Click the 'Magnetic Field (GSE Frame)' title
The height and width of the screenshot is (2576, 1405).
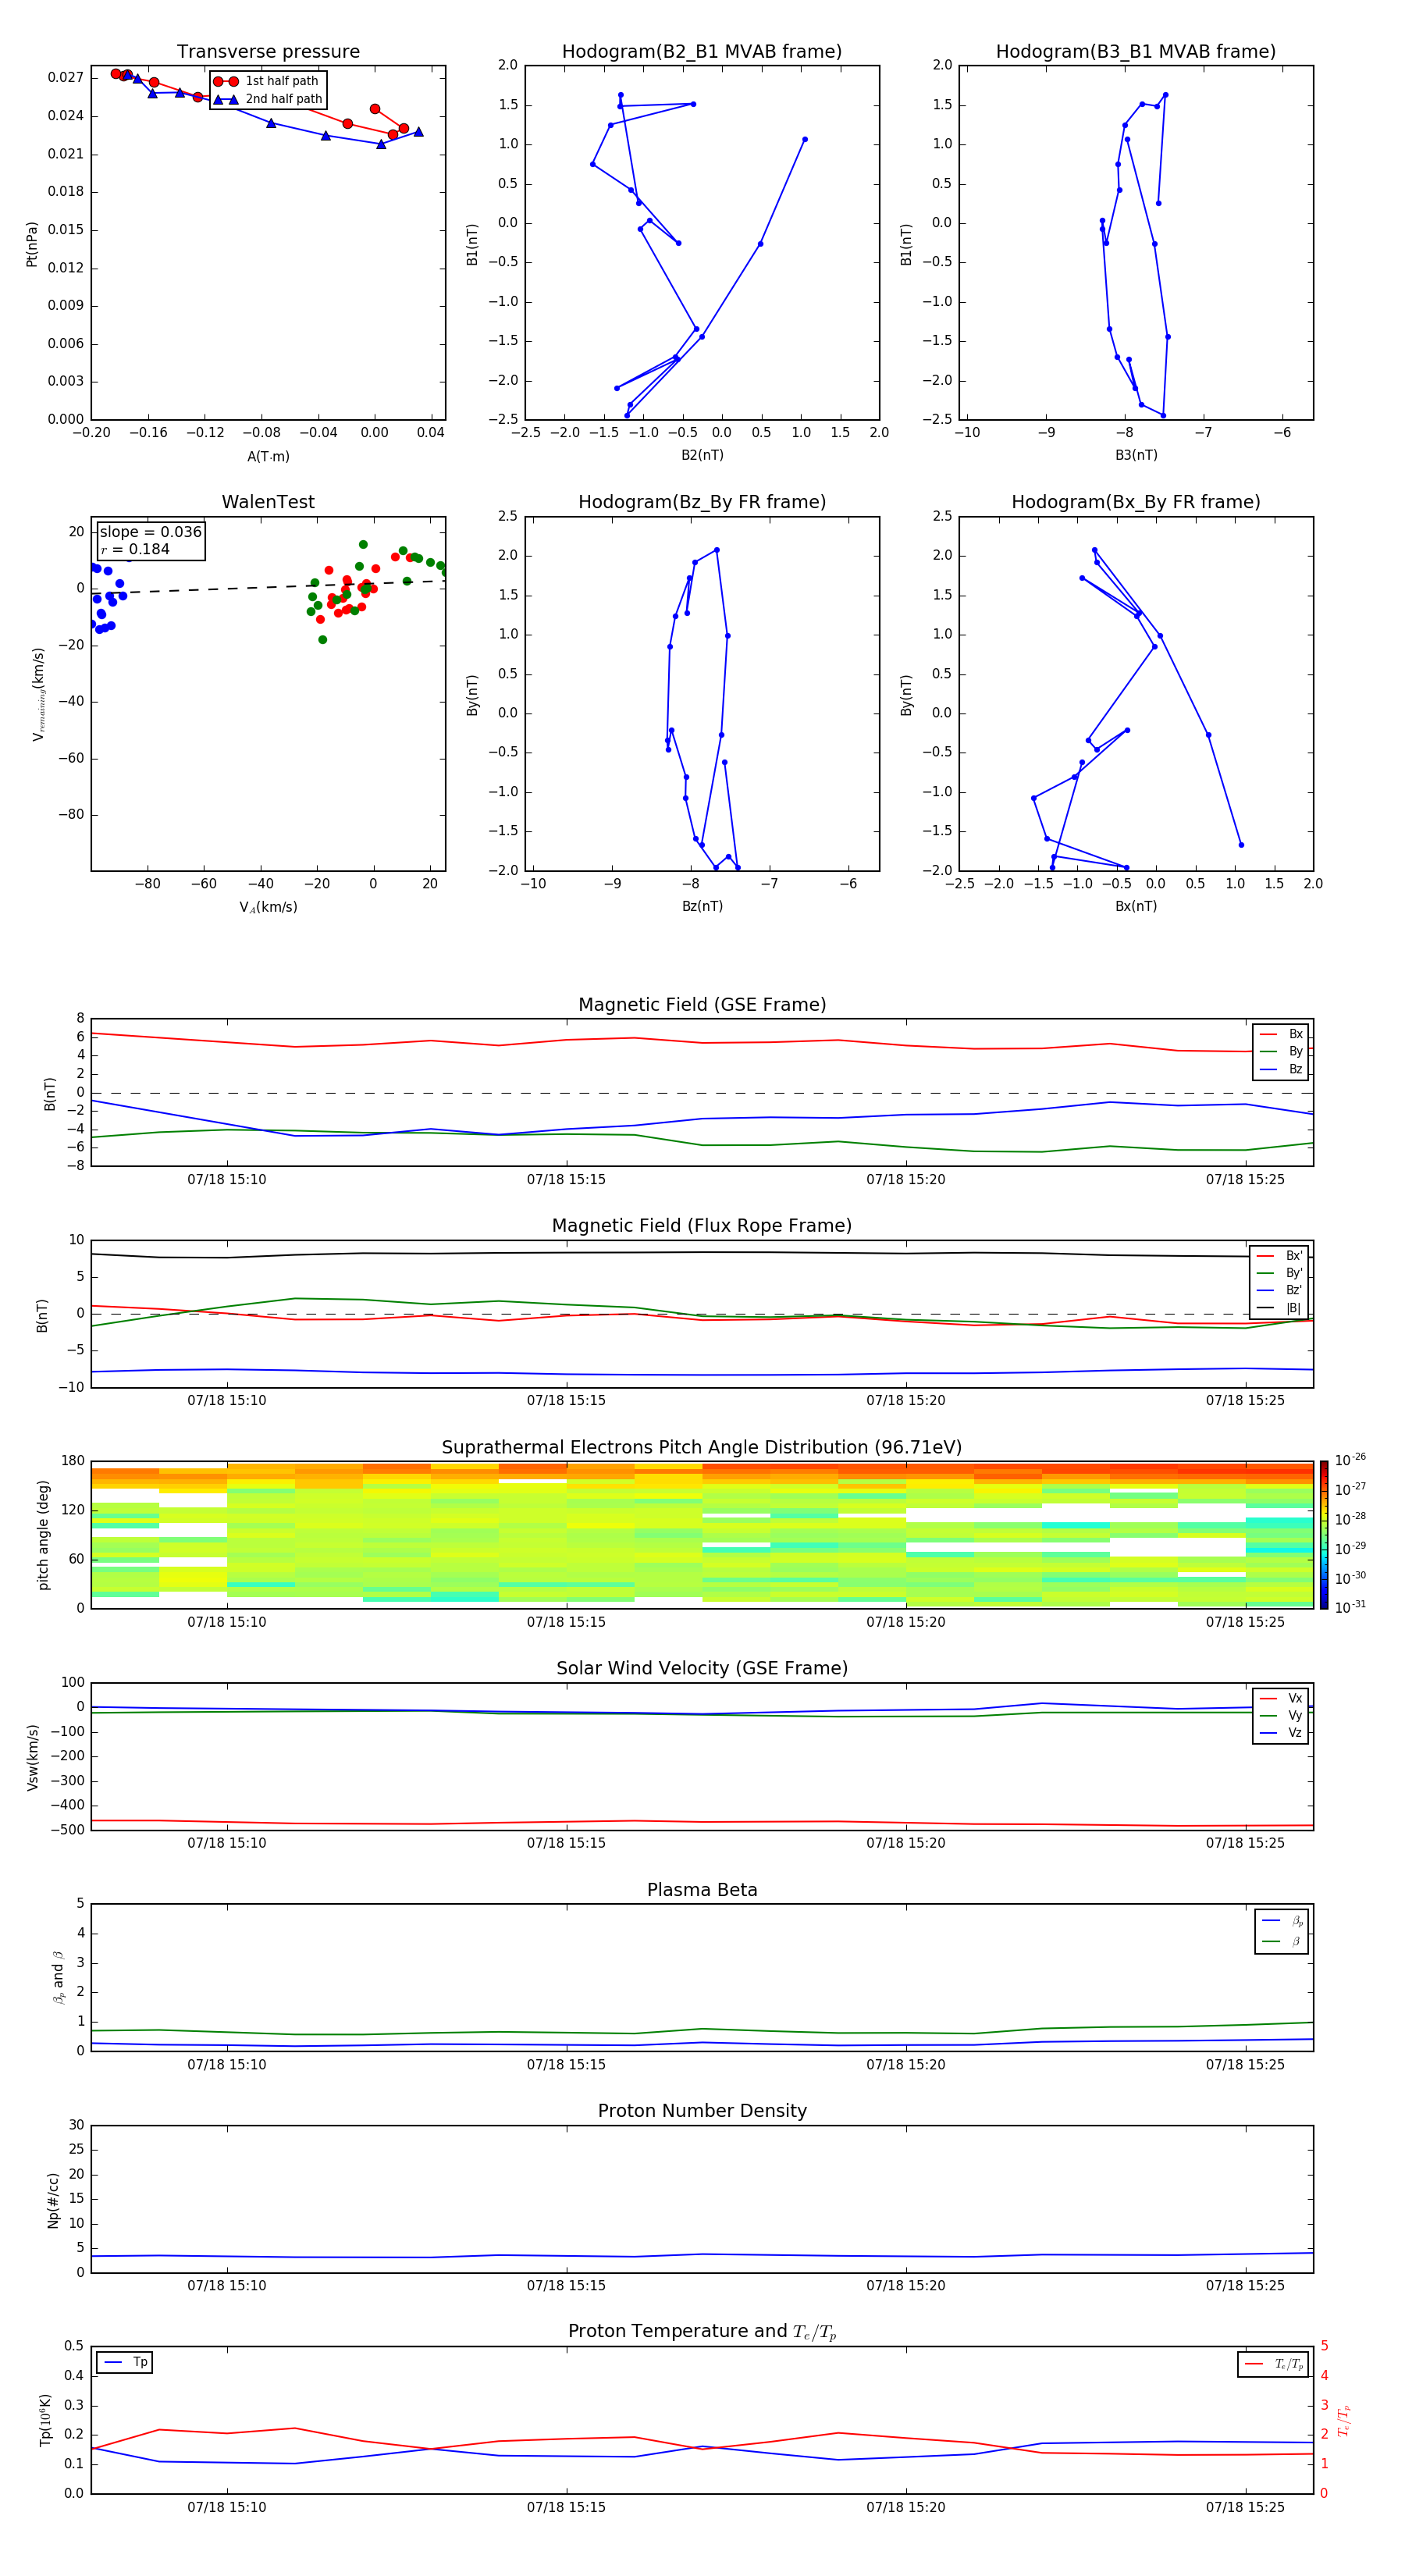[702, 1005]
